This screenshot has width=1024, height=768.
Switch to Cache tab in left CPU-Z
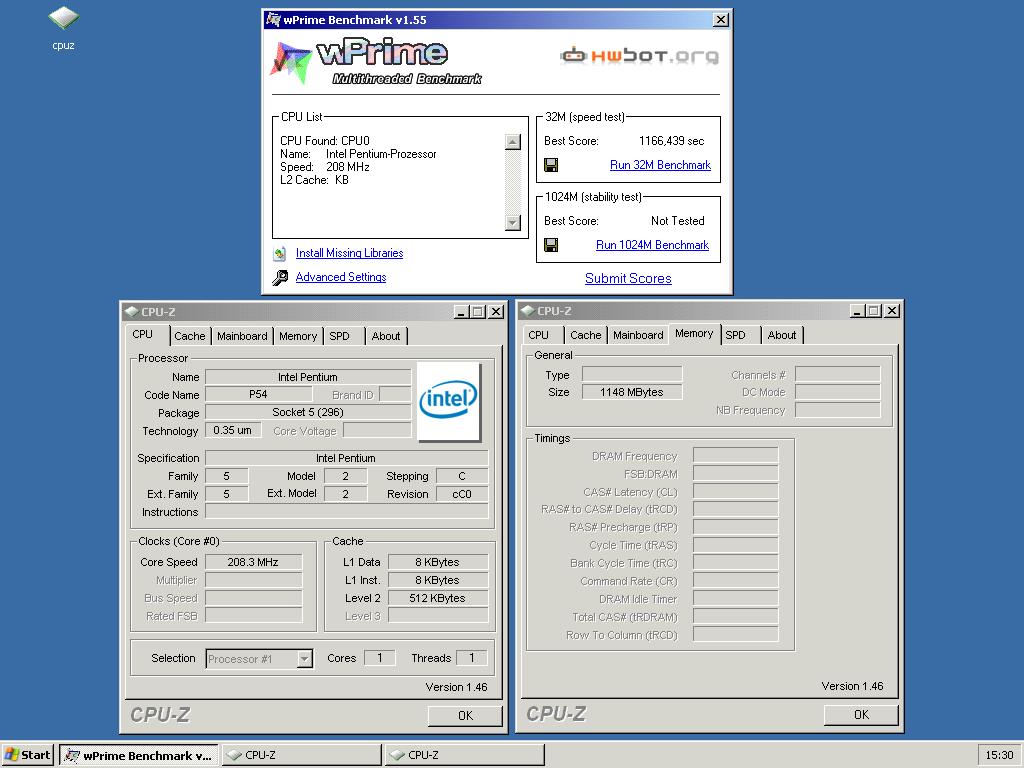190,336
